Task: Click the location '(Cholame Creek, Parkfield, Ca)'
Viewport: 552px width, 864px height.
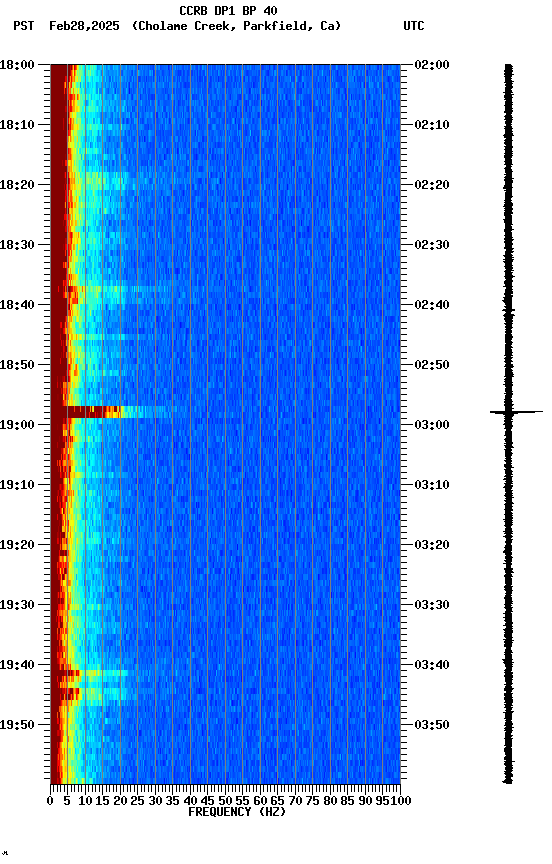Action: pyautogui.click(x=236, y=26)
